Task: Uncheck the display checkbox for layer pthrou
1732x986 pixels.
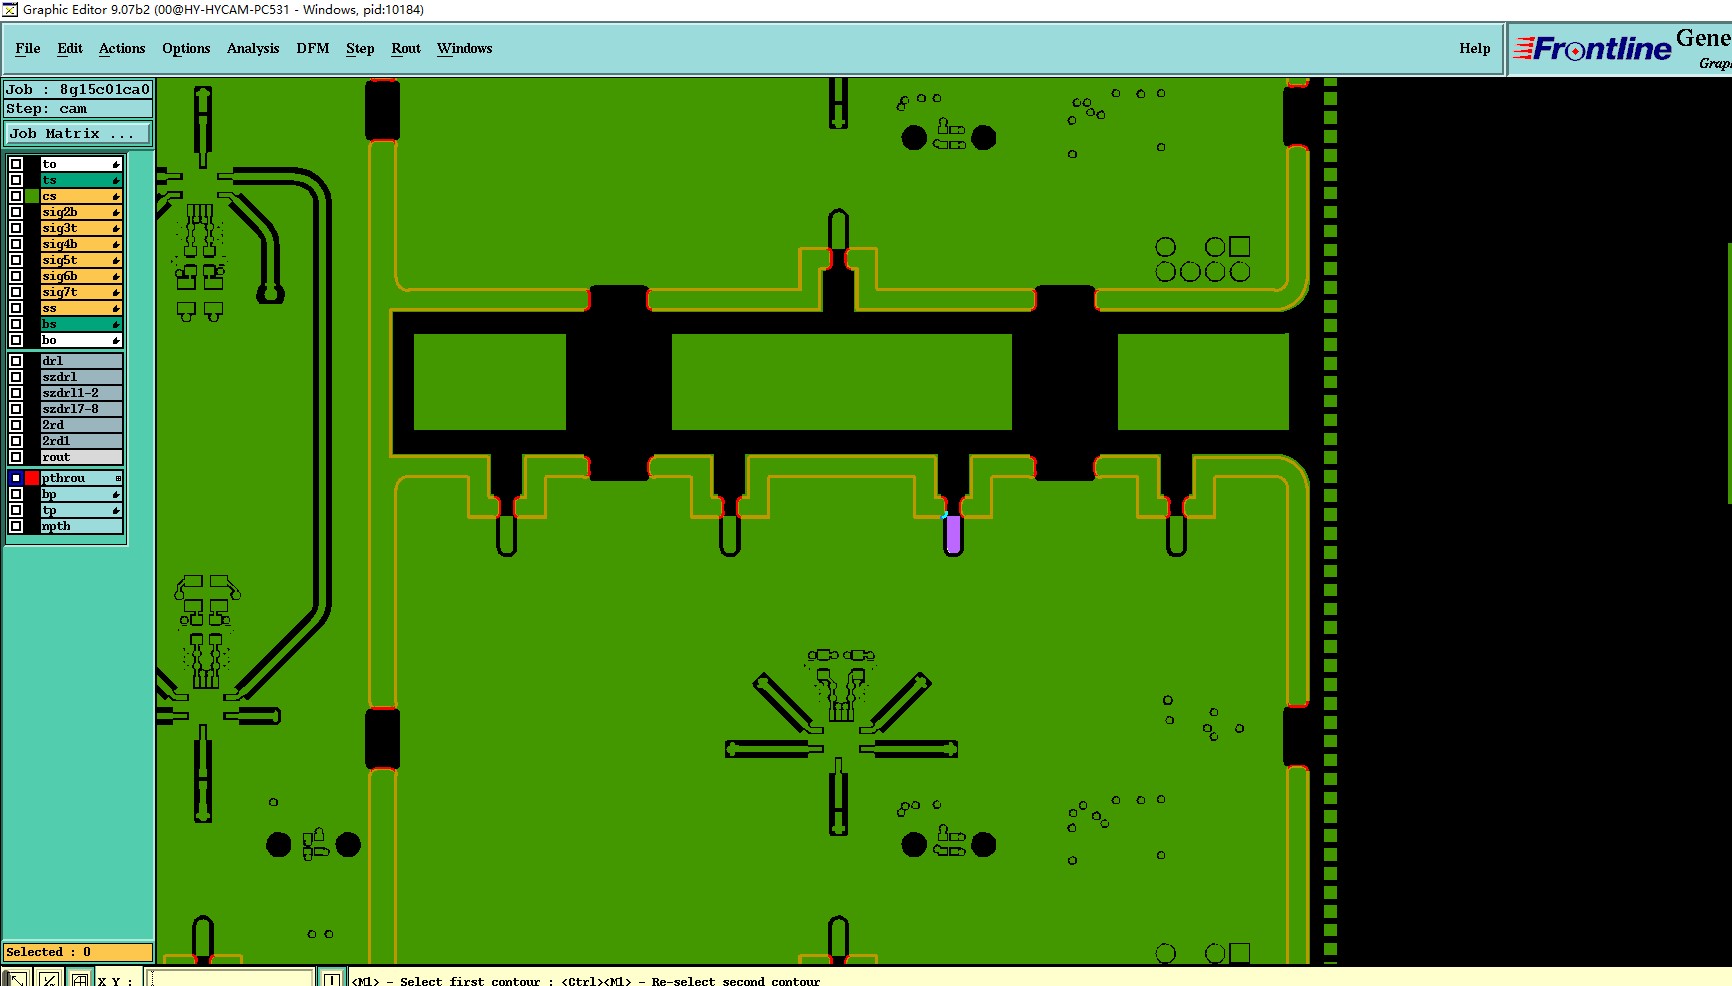Action: pos(16,478)
